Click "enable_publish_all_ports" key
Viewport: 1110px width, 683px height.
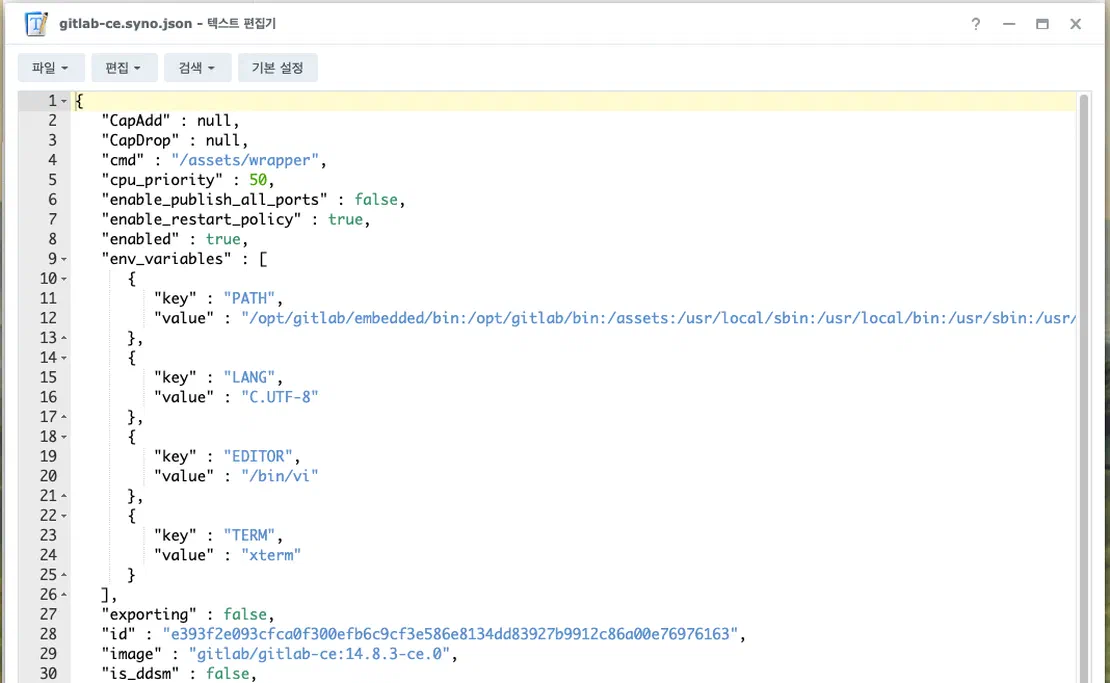214,200
